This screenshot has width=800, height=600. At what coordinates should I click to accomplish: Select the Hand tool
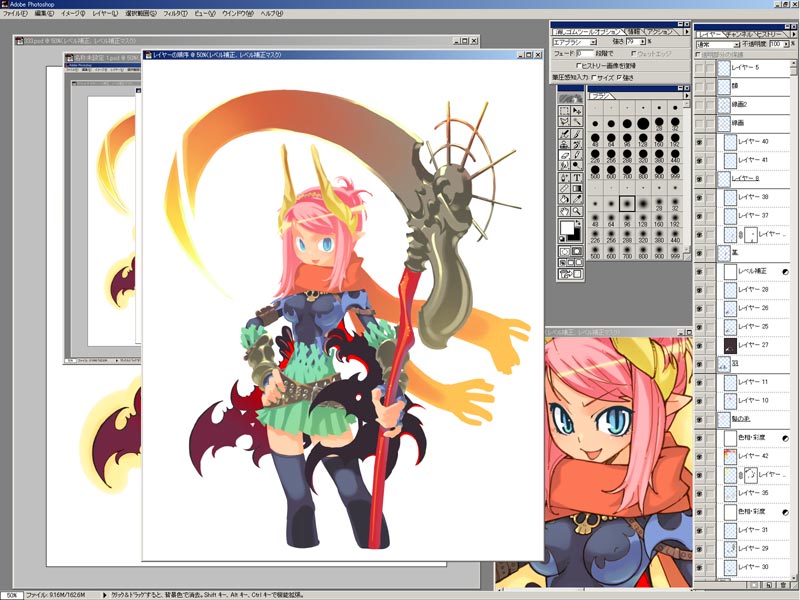point(564,211)
